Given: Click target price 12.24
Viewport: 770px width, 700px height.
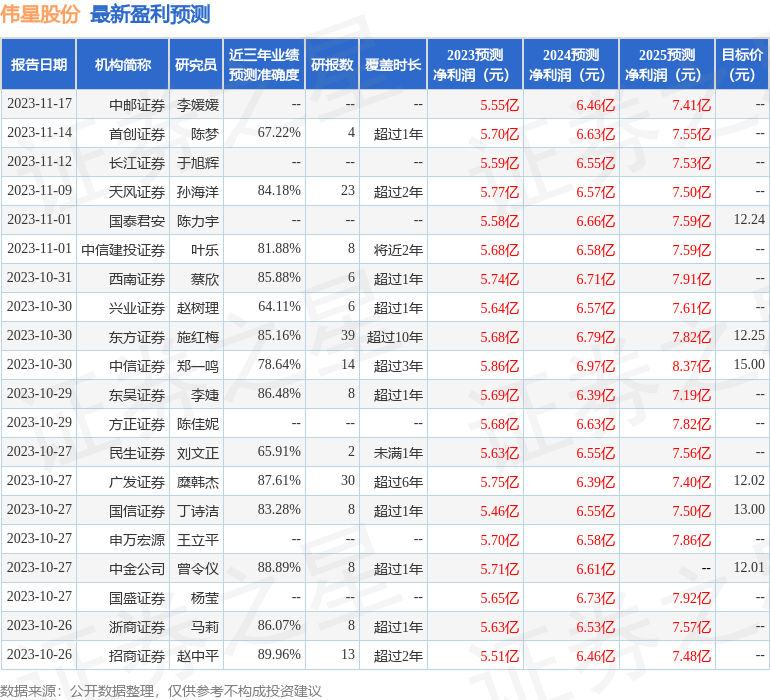Looking at the screenshot, I should click(x=749, y=220).
